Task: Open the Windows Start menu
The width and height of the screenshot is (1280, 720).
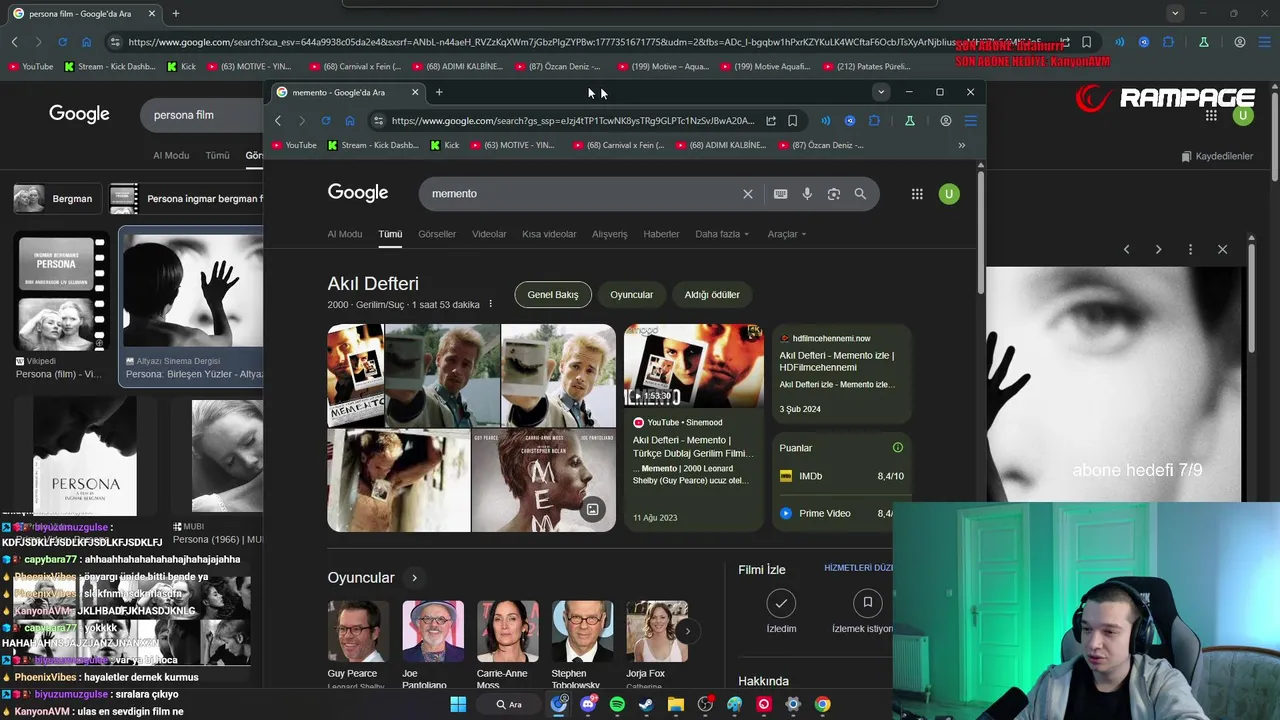Action: pos(458,704)
